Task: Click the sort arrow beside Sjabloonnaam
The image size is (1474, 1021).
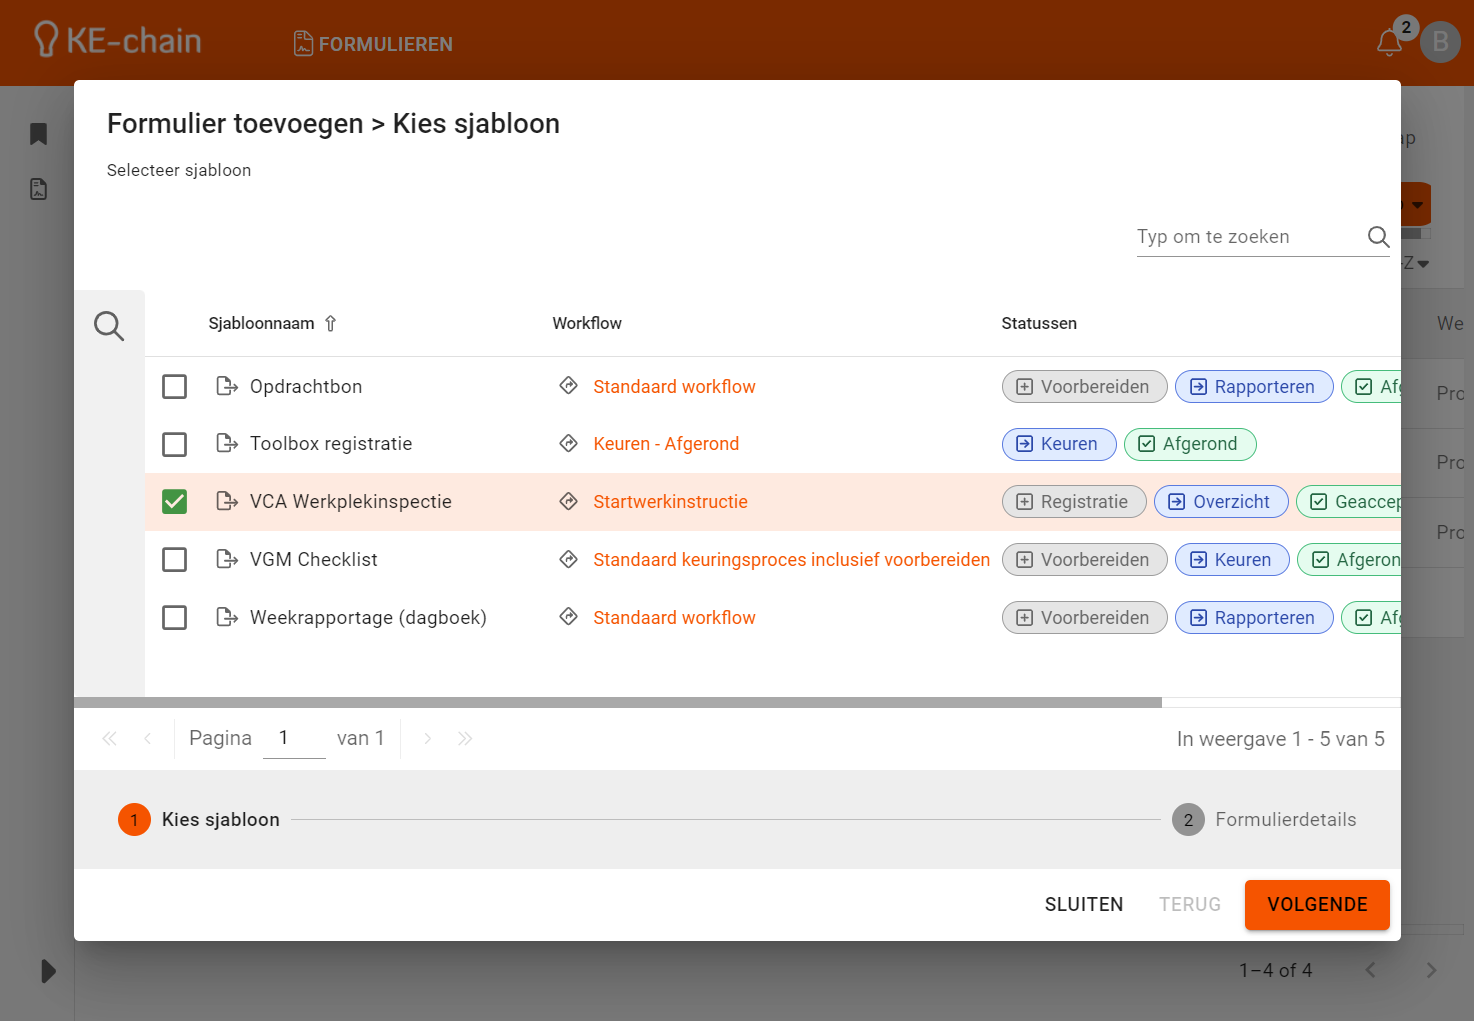Action: click(x=331, y=323)
